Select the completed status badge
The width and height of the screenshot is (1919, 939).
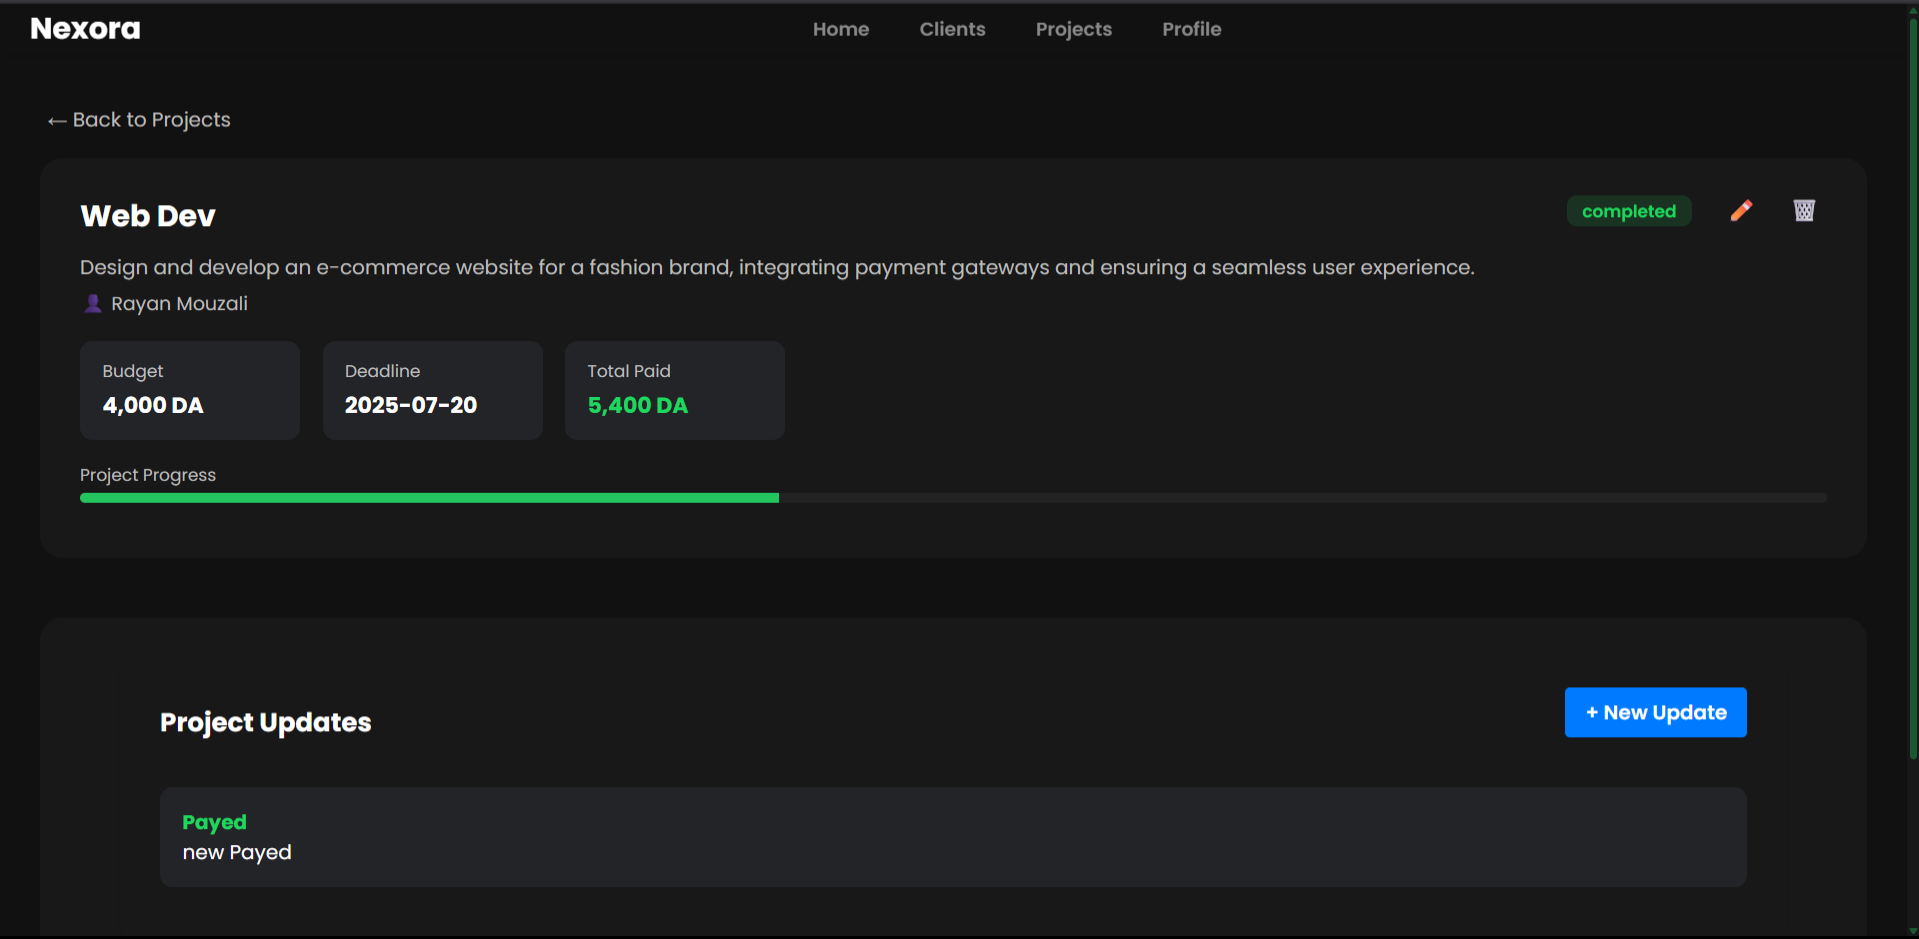pos(1628,211)
